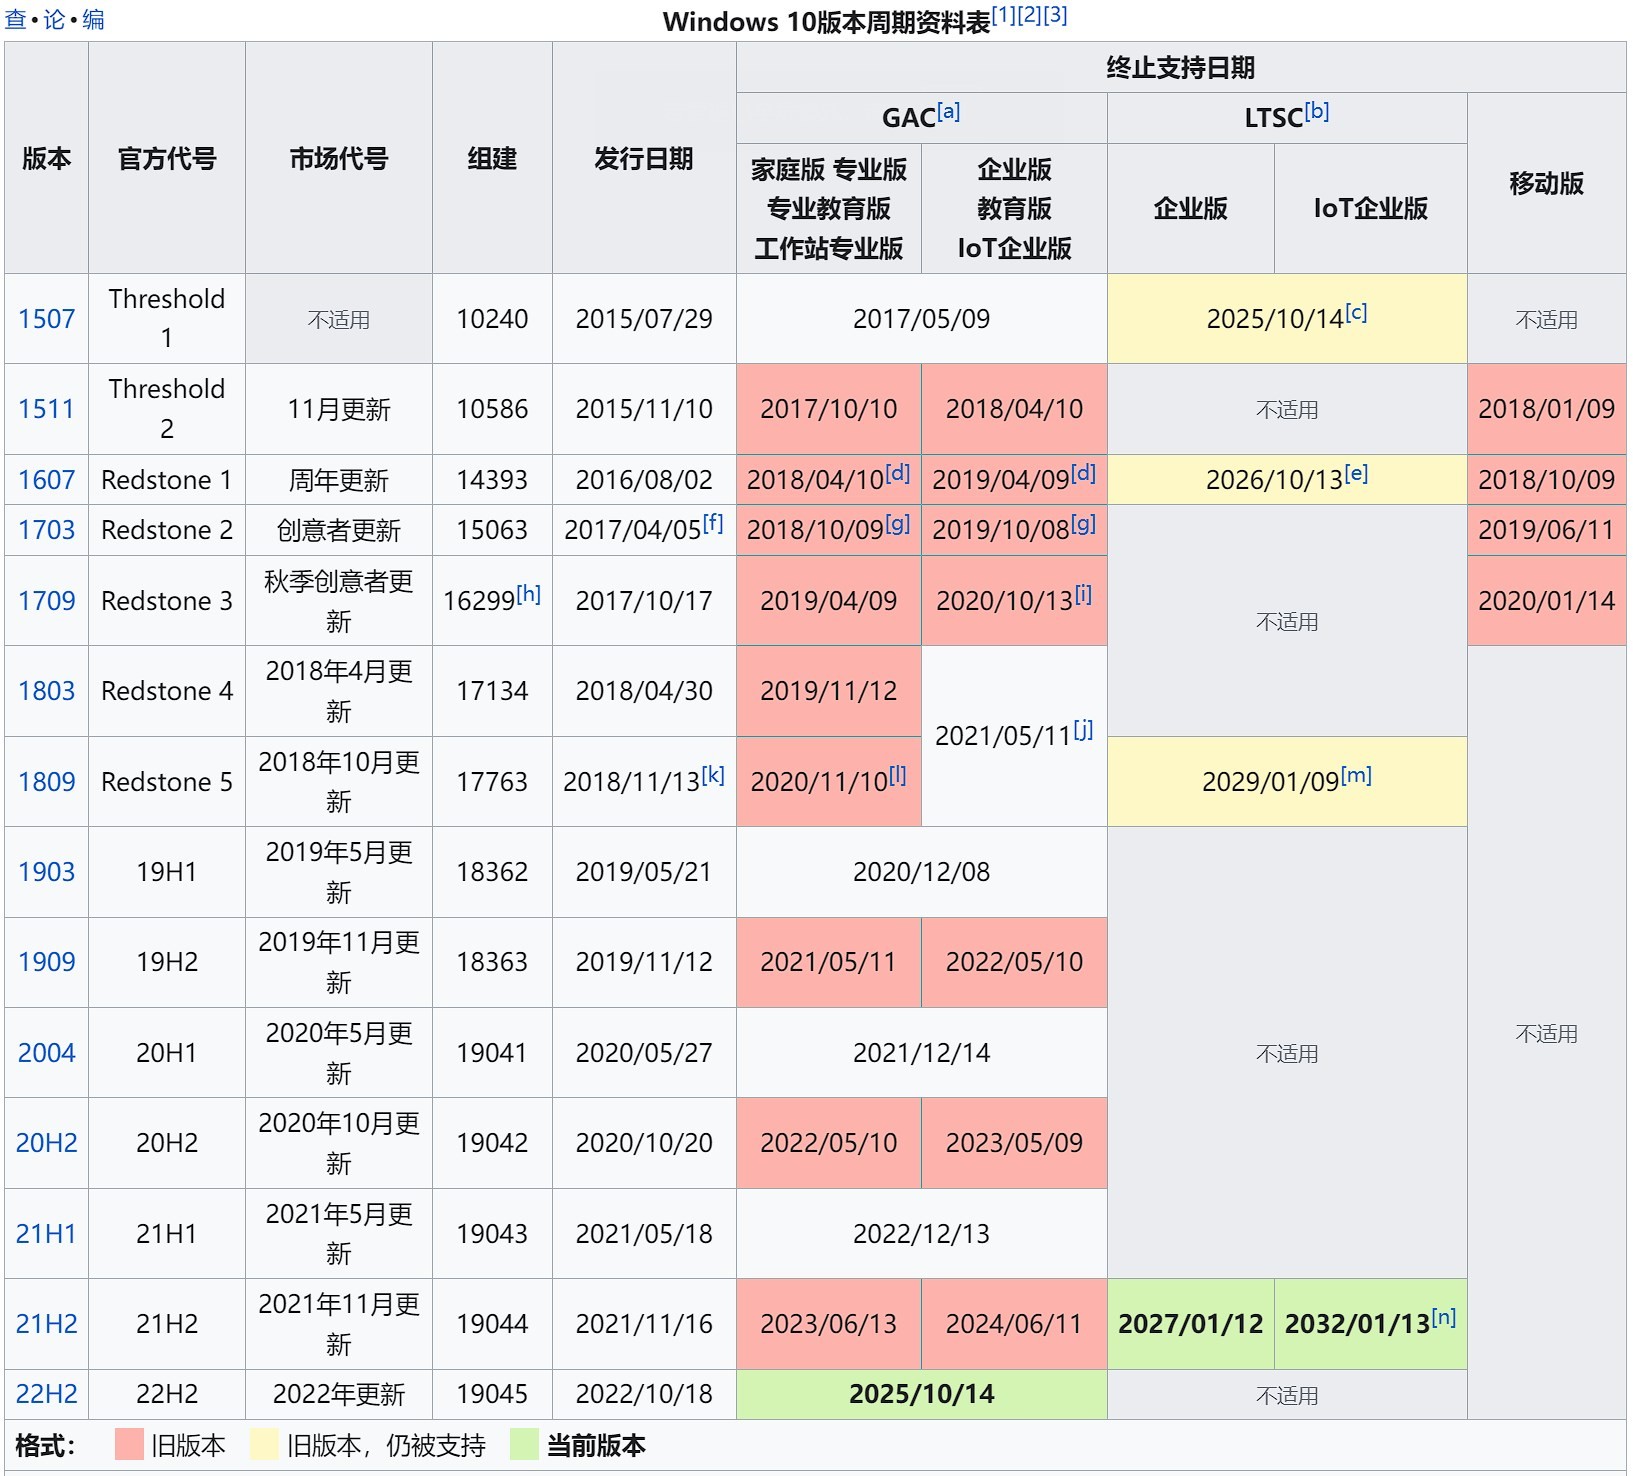Select the 终止支持日期 header cell
The height and width of the screenshot is (1476, 1633).
pyautogui.click(x=1181, y=67)
